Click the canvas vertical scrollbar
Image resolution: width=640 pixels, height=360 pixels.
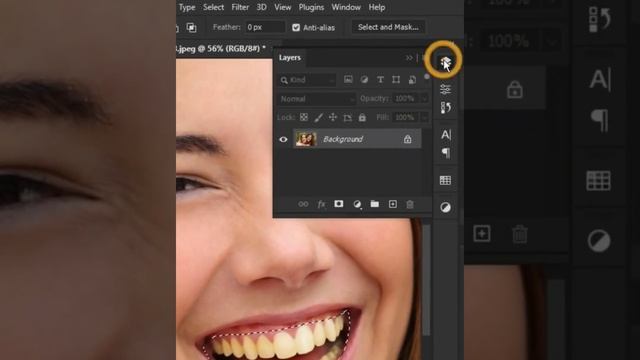click(427, 280)
